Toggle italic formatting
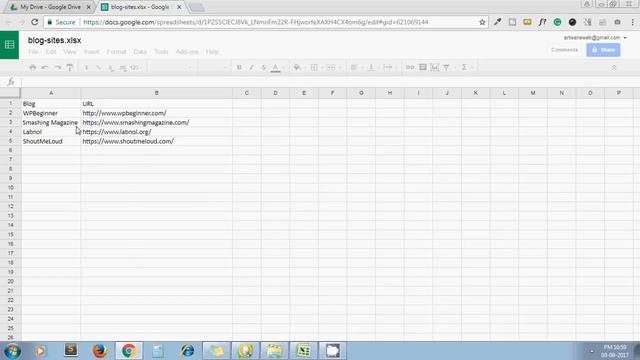The width and height of the screenshot is (640, 360). [251, 67]
